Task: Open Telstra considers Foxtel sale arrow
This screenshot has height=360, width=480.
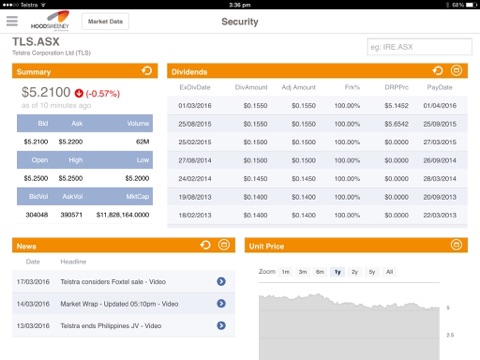Action: [x=221, y=281]
